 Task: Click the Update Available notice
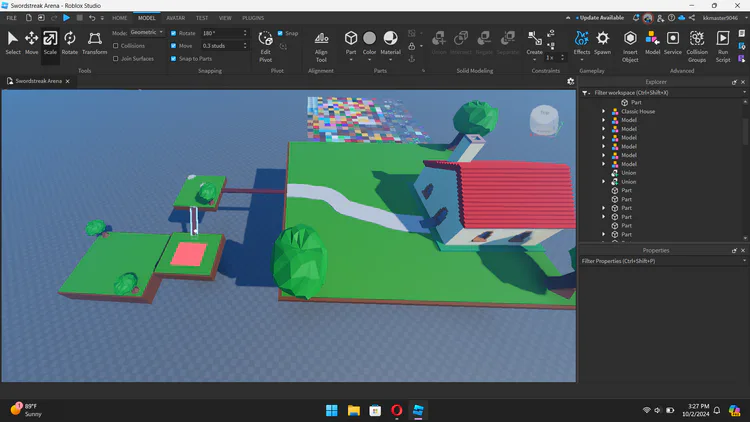click(600, 18)
